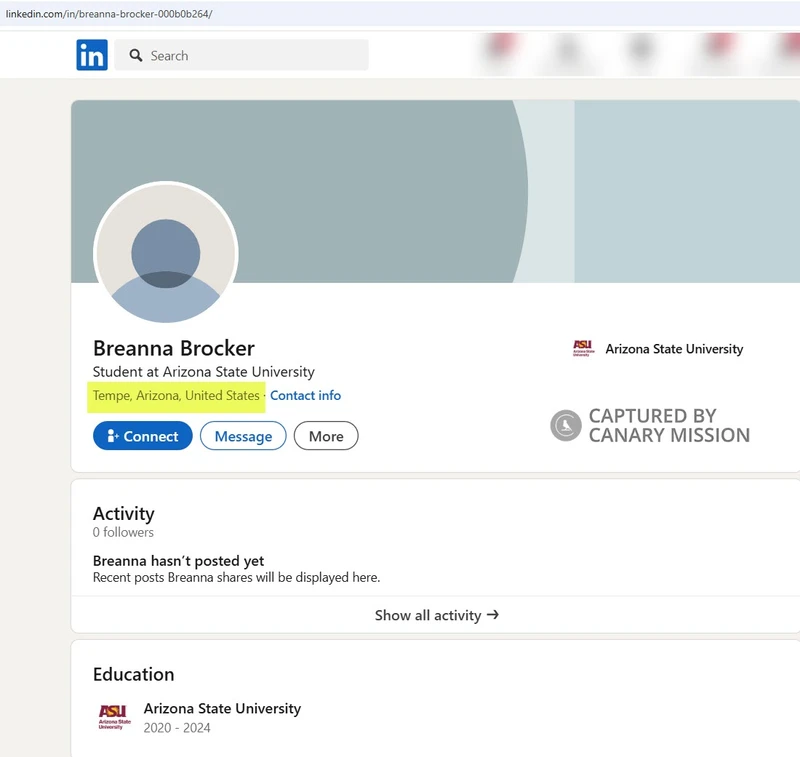Click the profile name Breanna Brocker

click(x=173, y=348)
